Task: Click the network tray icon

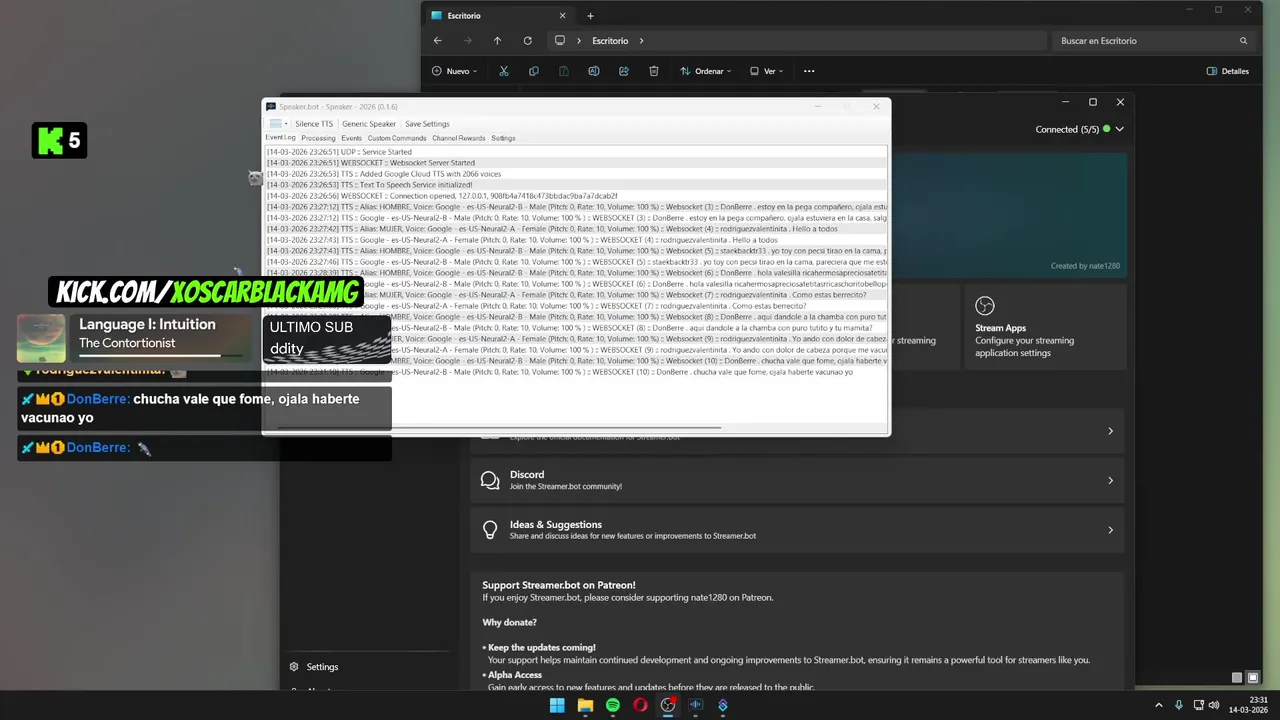Action: (1199, 705)
